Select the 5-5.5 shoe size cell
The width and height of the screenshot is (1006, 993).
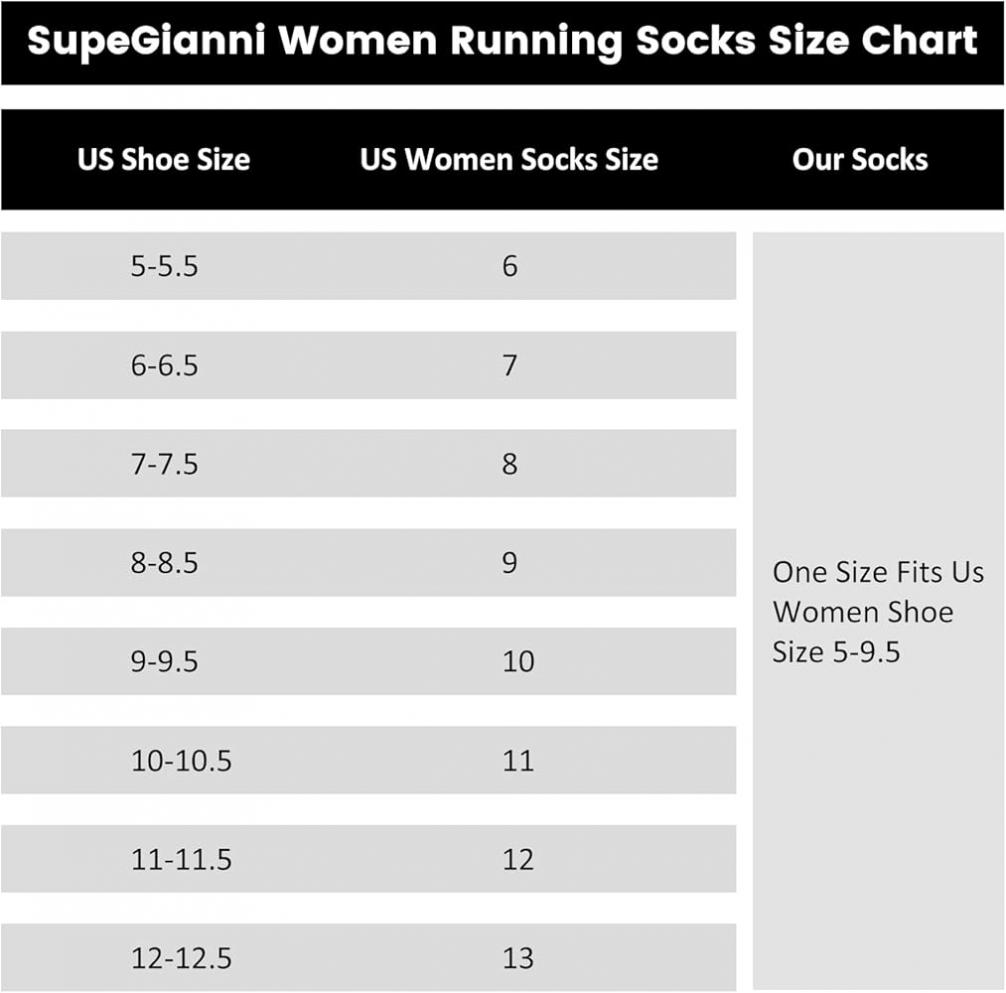click(x=164, y=266)
